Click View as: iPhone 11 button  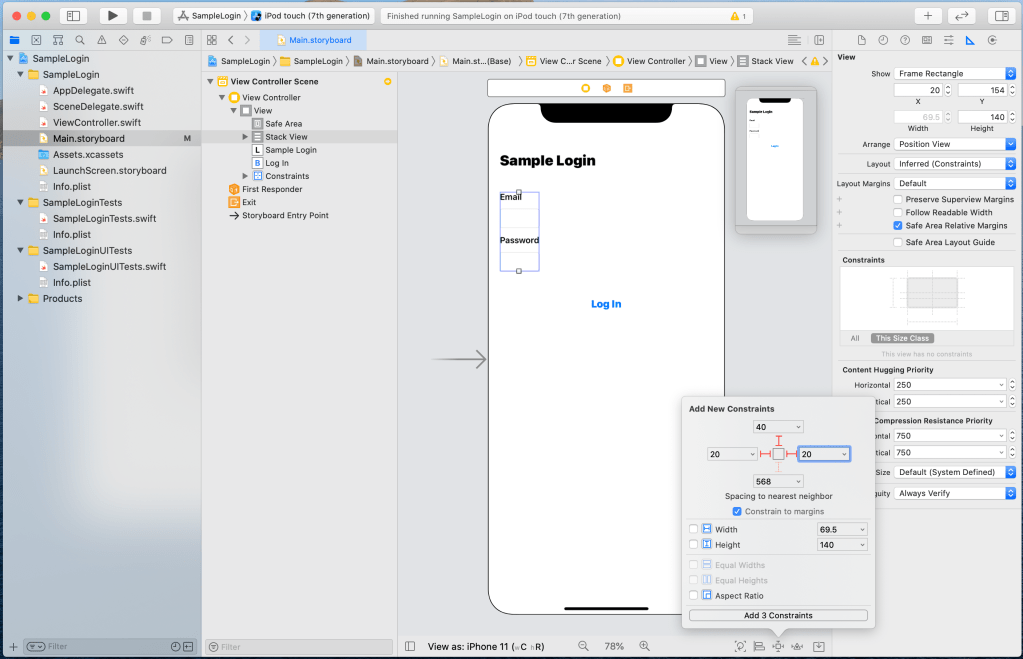[x=487, y=646]
